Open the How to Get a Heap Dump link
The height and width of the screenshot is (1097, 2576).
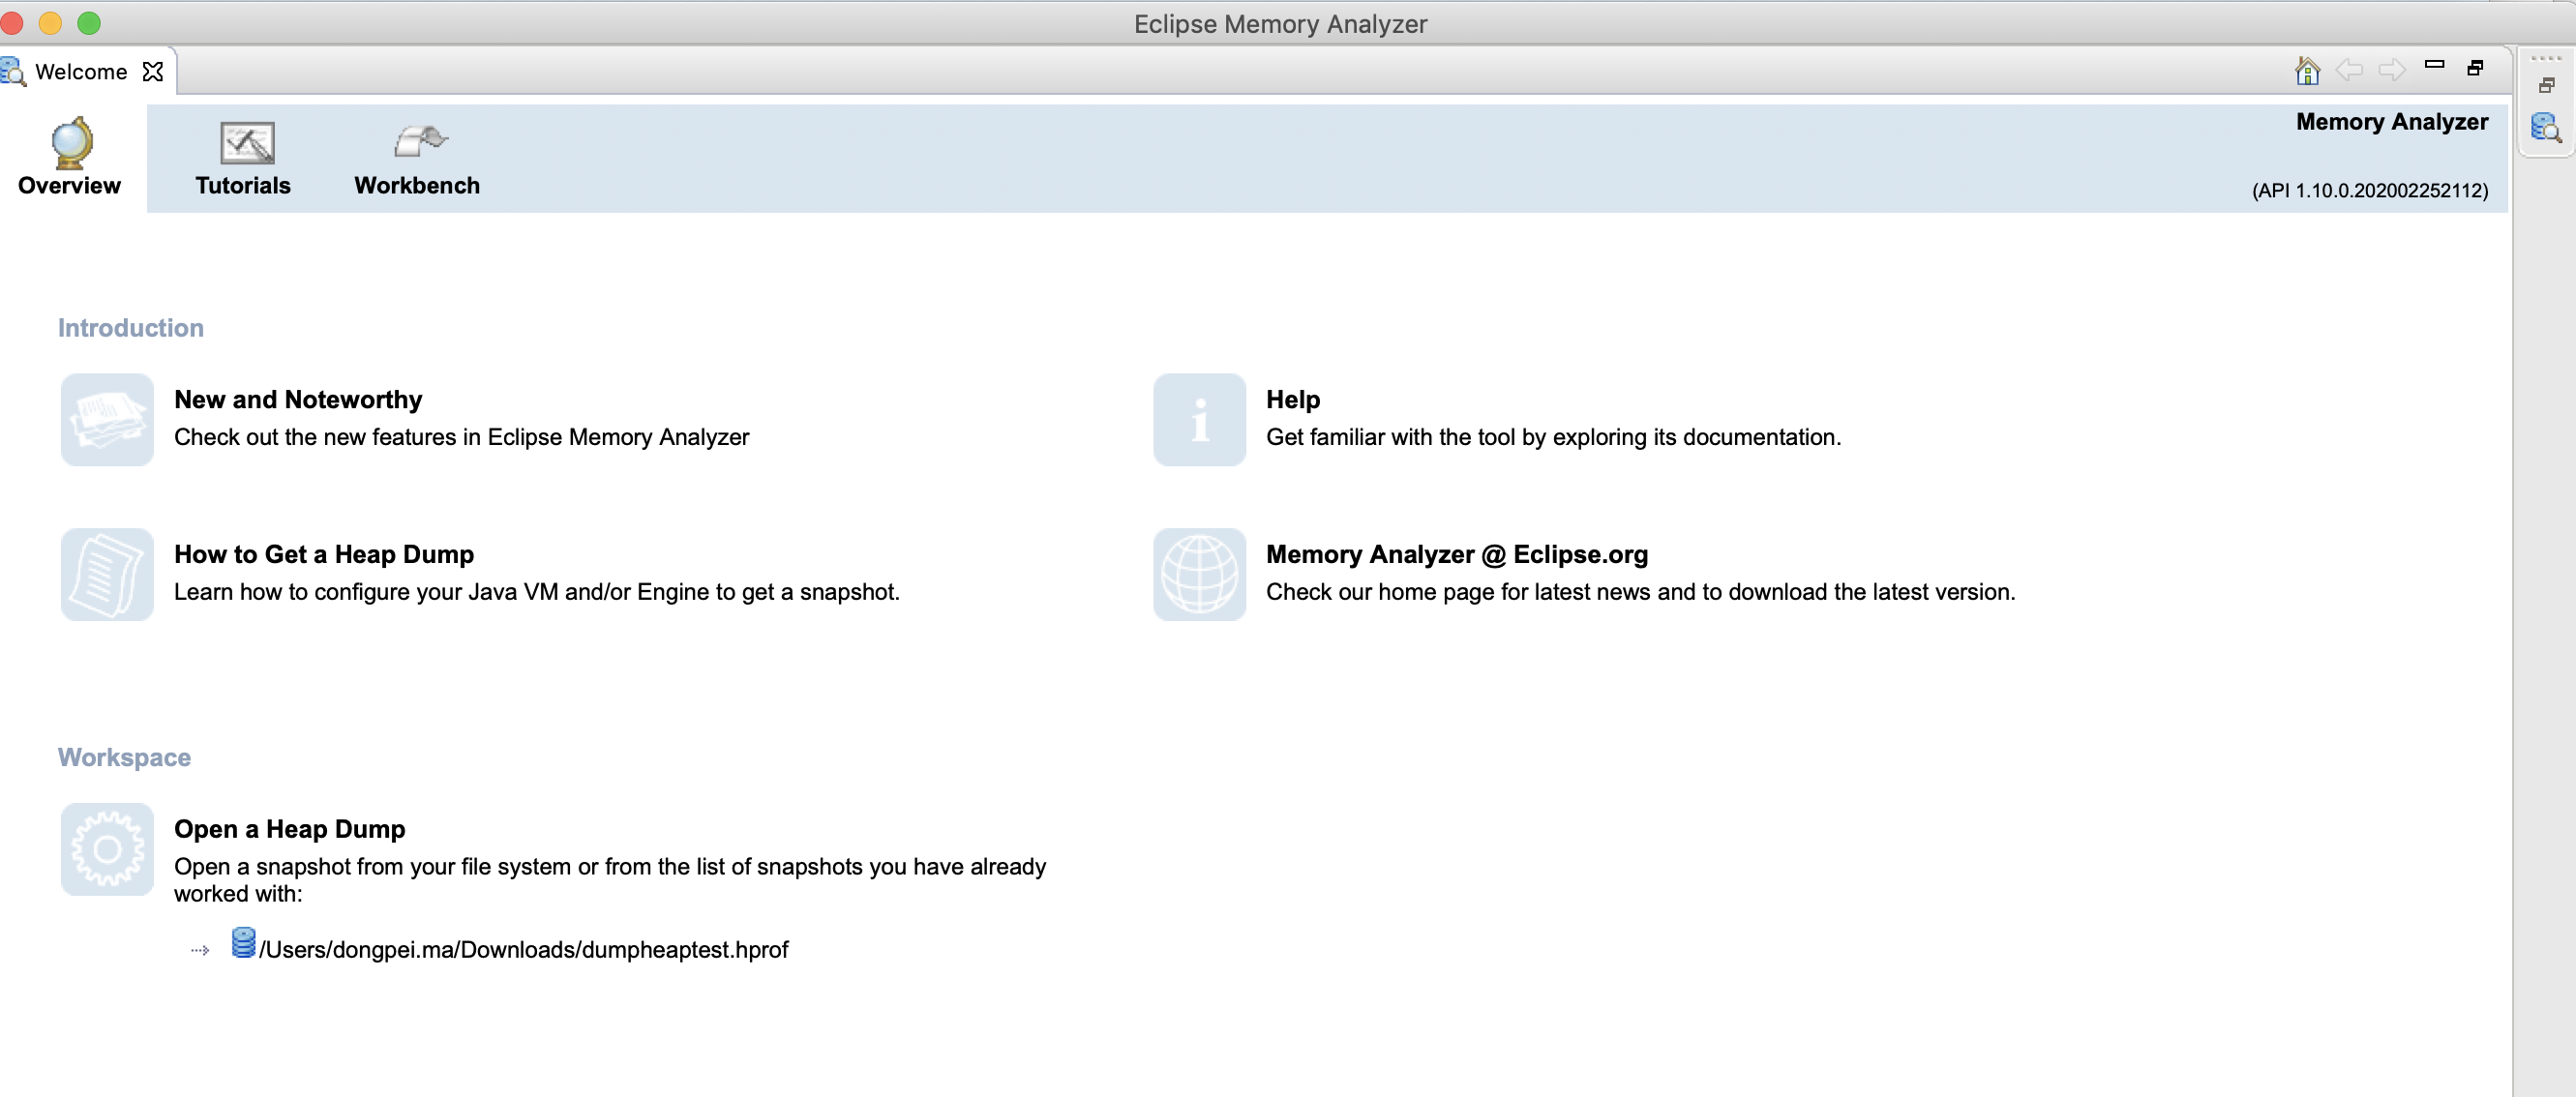[323, 553]
